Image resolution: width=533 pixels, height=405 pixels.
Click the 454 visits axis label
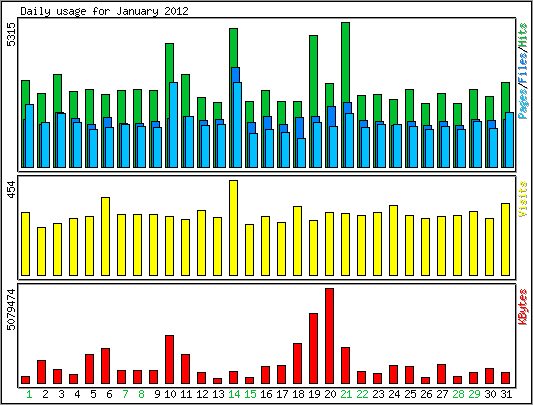point(12,190)
